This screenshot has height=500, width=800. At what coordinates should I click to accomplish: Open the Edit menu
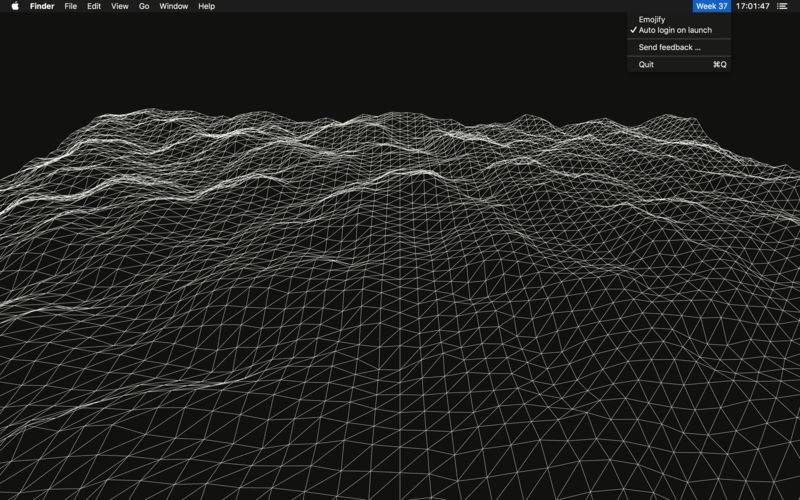94,6
